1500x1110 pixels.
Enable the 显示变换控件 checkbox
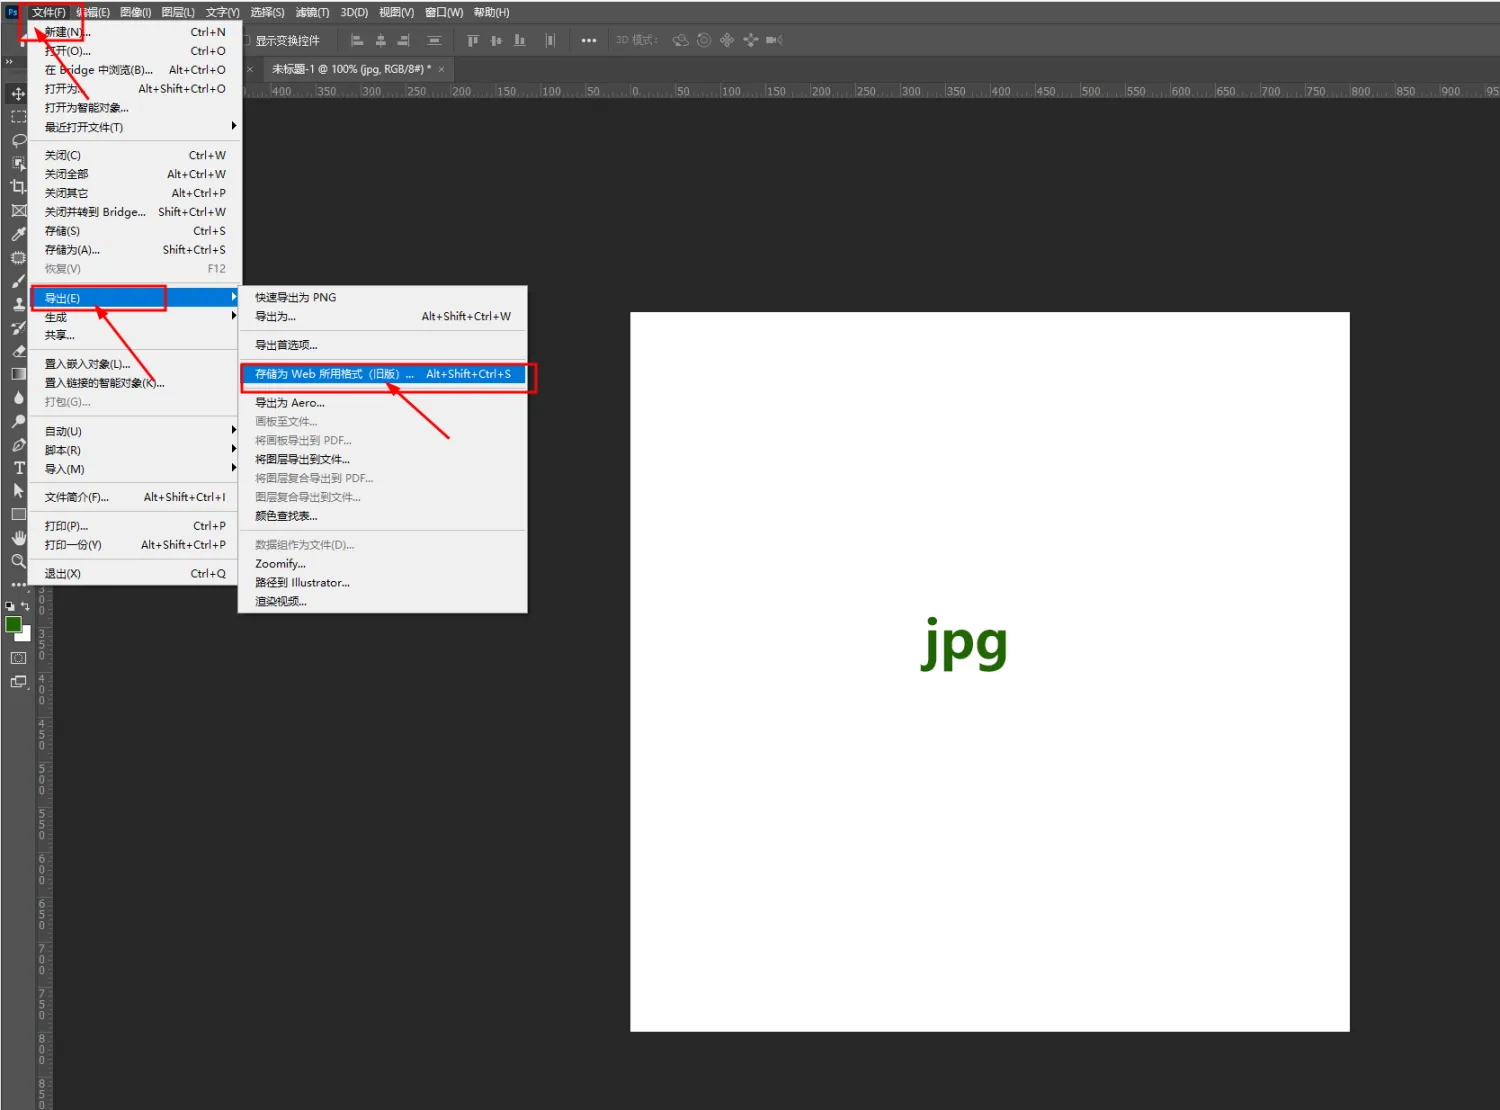[246, 41]
